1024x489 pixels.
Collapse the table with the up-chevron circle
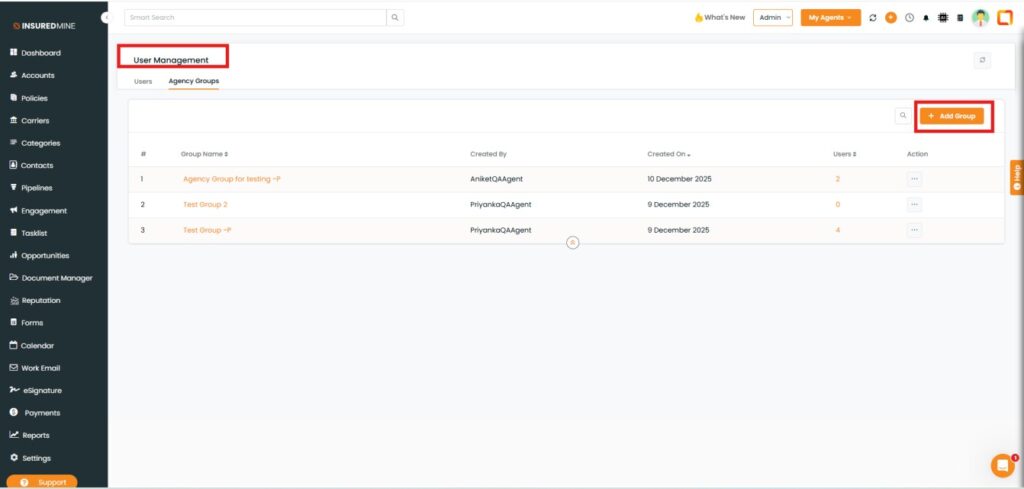pos(573,242)
